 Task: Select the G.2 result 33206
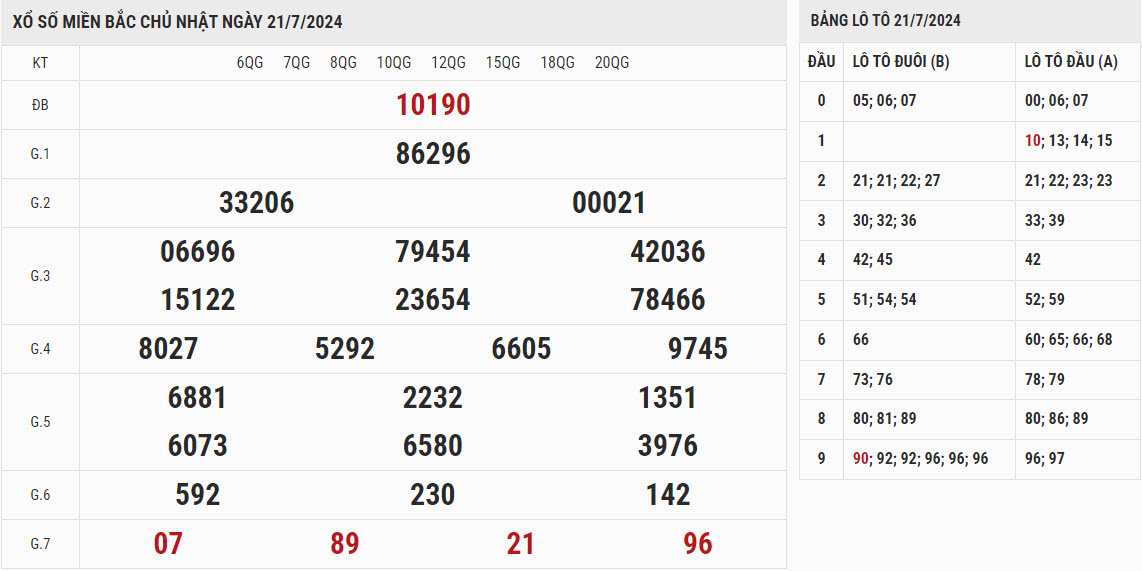coord(256,203)
